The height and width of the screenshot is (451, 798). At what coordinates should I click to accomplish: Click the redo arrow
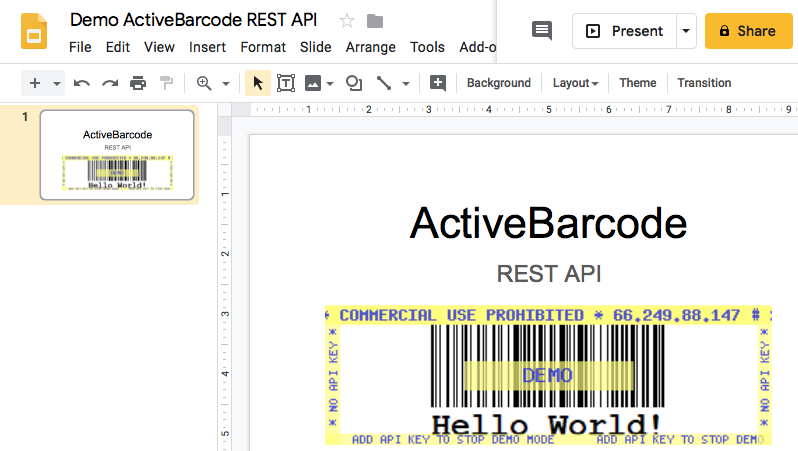tap(110, 83)
